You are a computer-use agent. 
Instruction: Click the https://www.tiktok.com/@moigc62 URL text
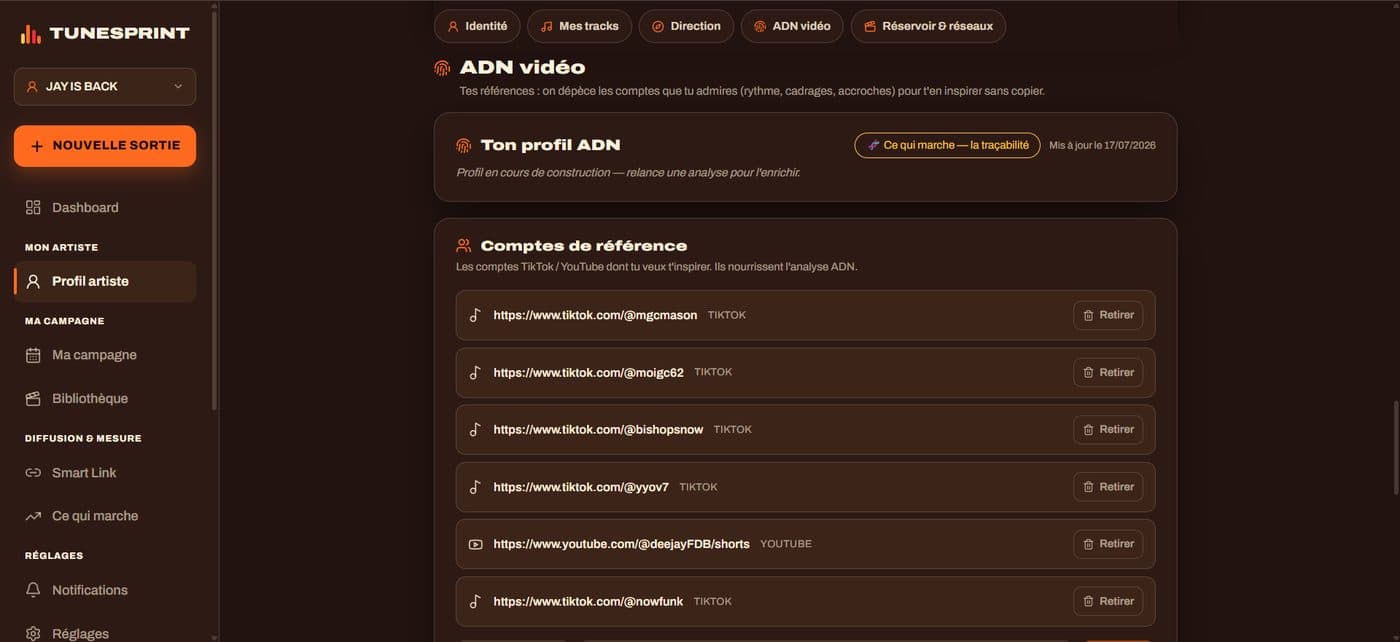point(588,373)
